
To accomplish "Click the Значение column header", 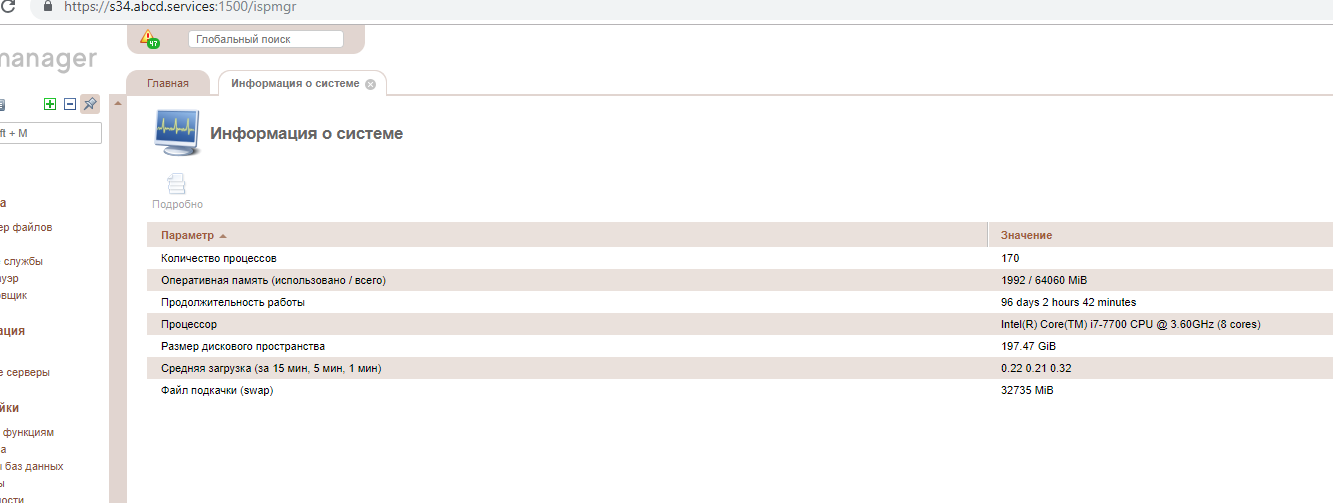I will point(1026,235).
